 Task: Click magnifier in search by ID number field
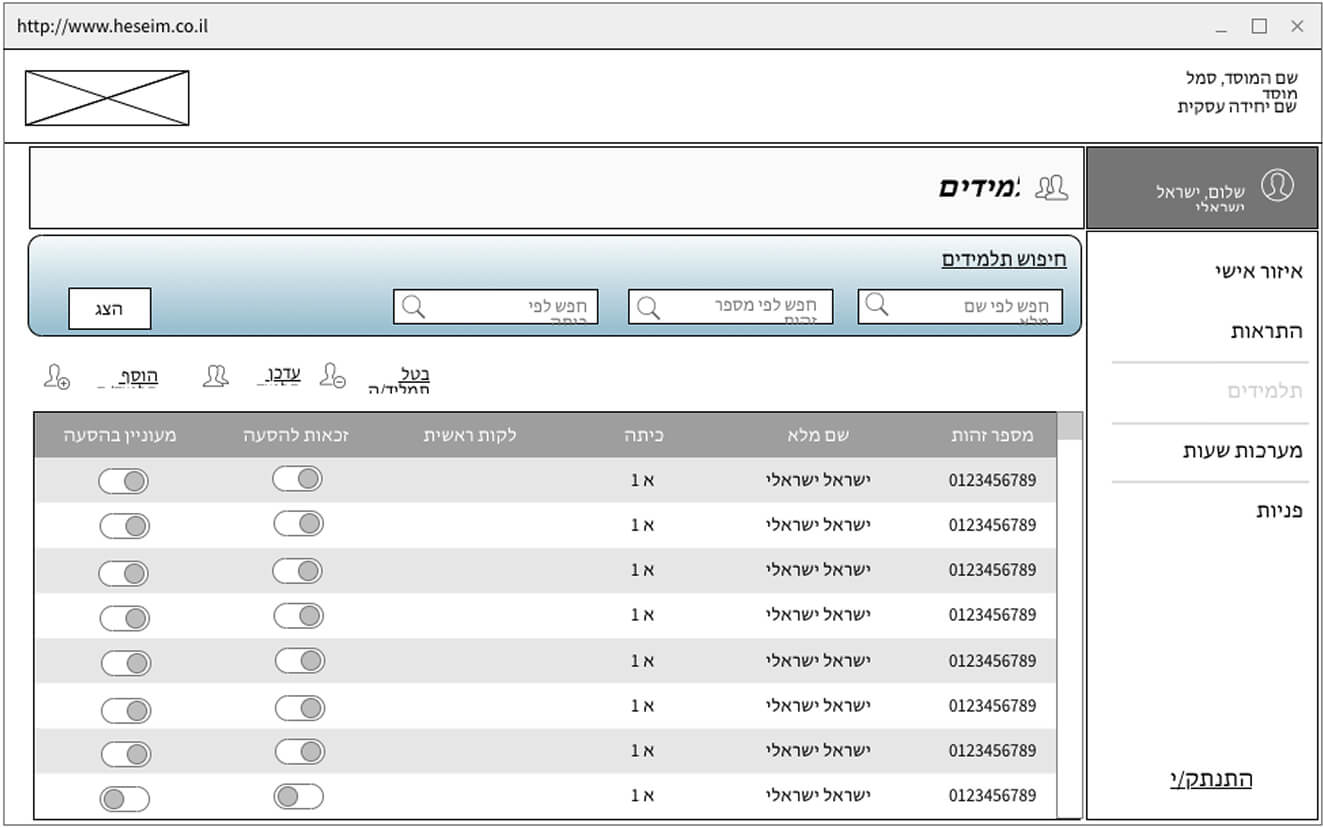[x=648, y=307]
